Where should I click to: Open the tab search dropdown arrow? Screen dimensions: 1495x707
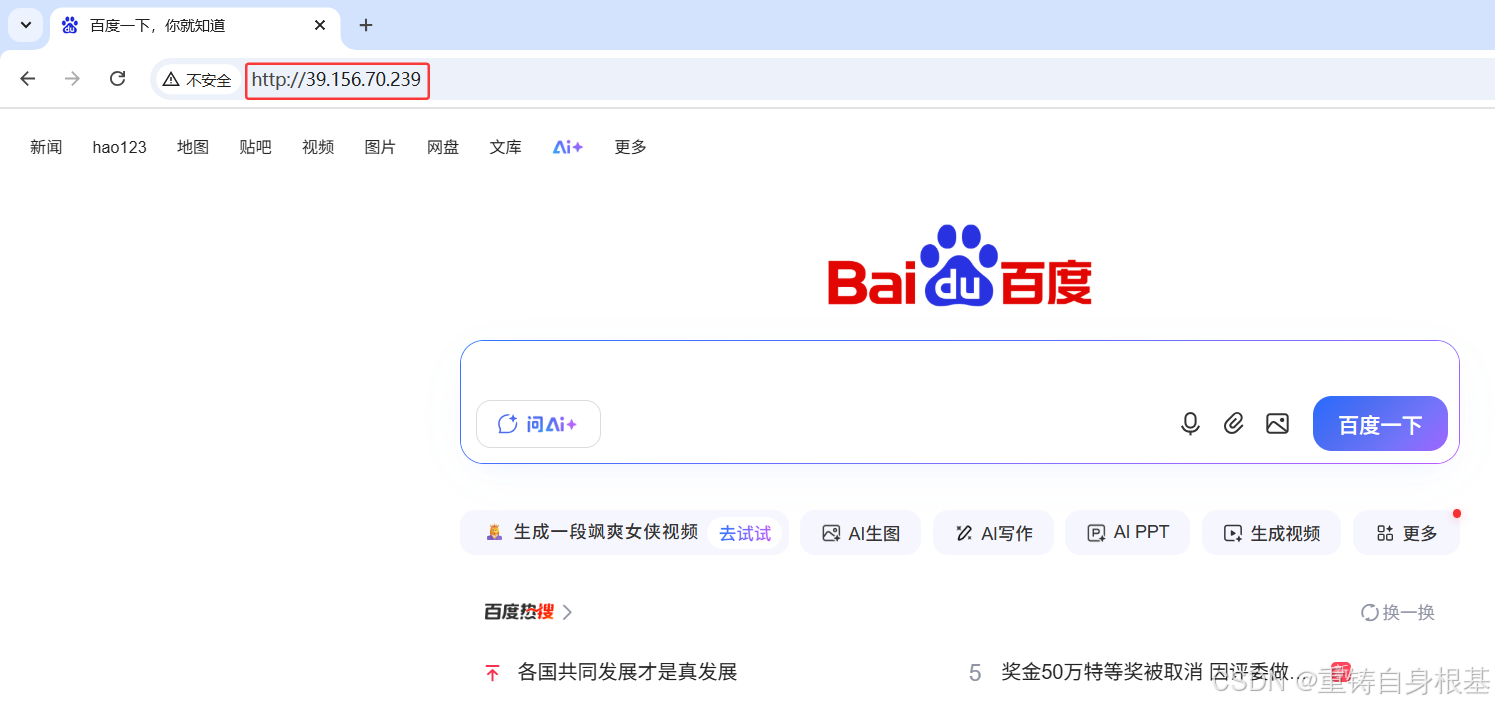[26, 25]
